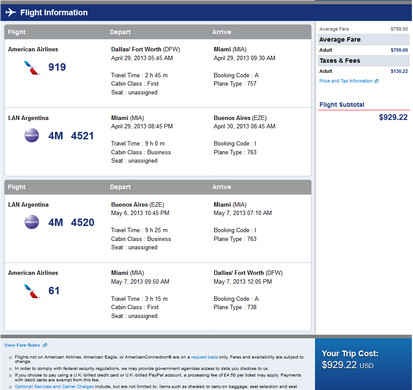Click the LAN Argentina logo for flight 4521
Image resolution: width=413 pixels, height=390 pixels.
(x=32, y=136)
